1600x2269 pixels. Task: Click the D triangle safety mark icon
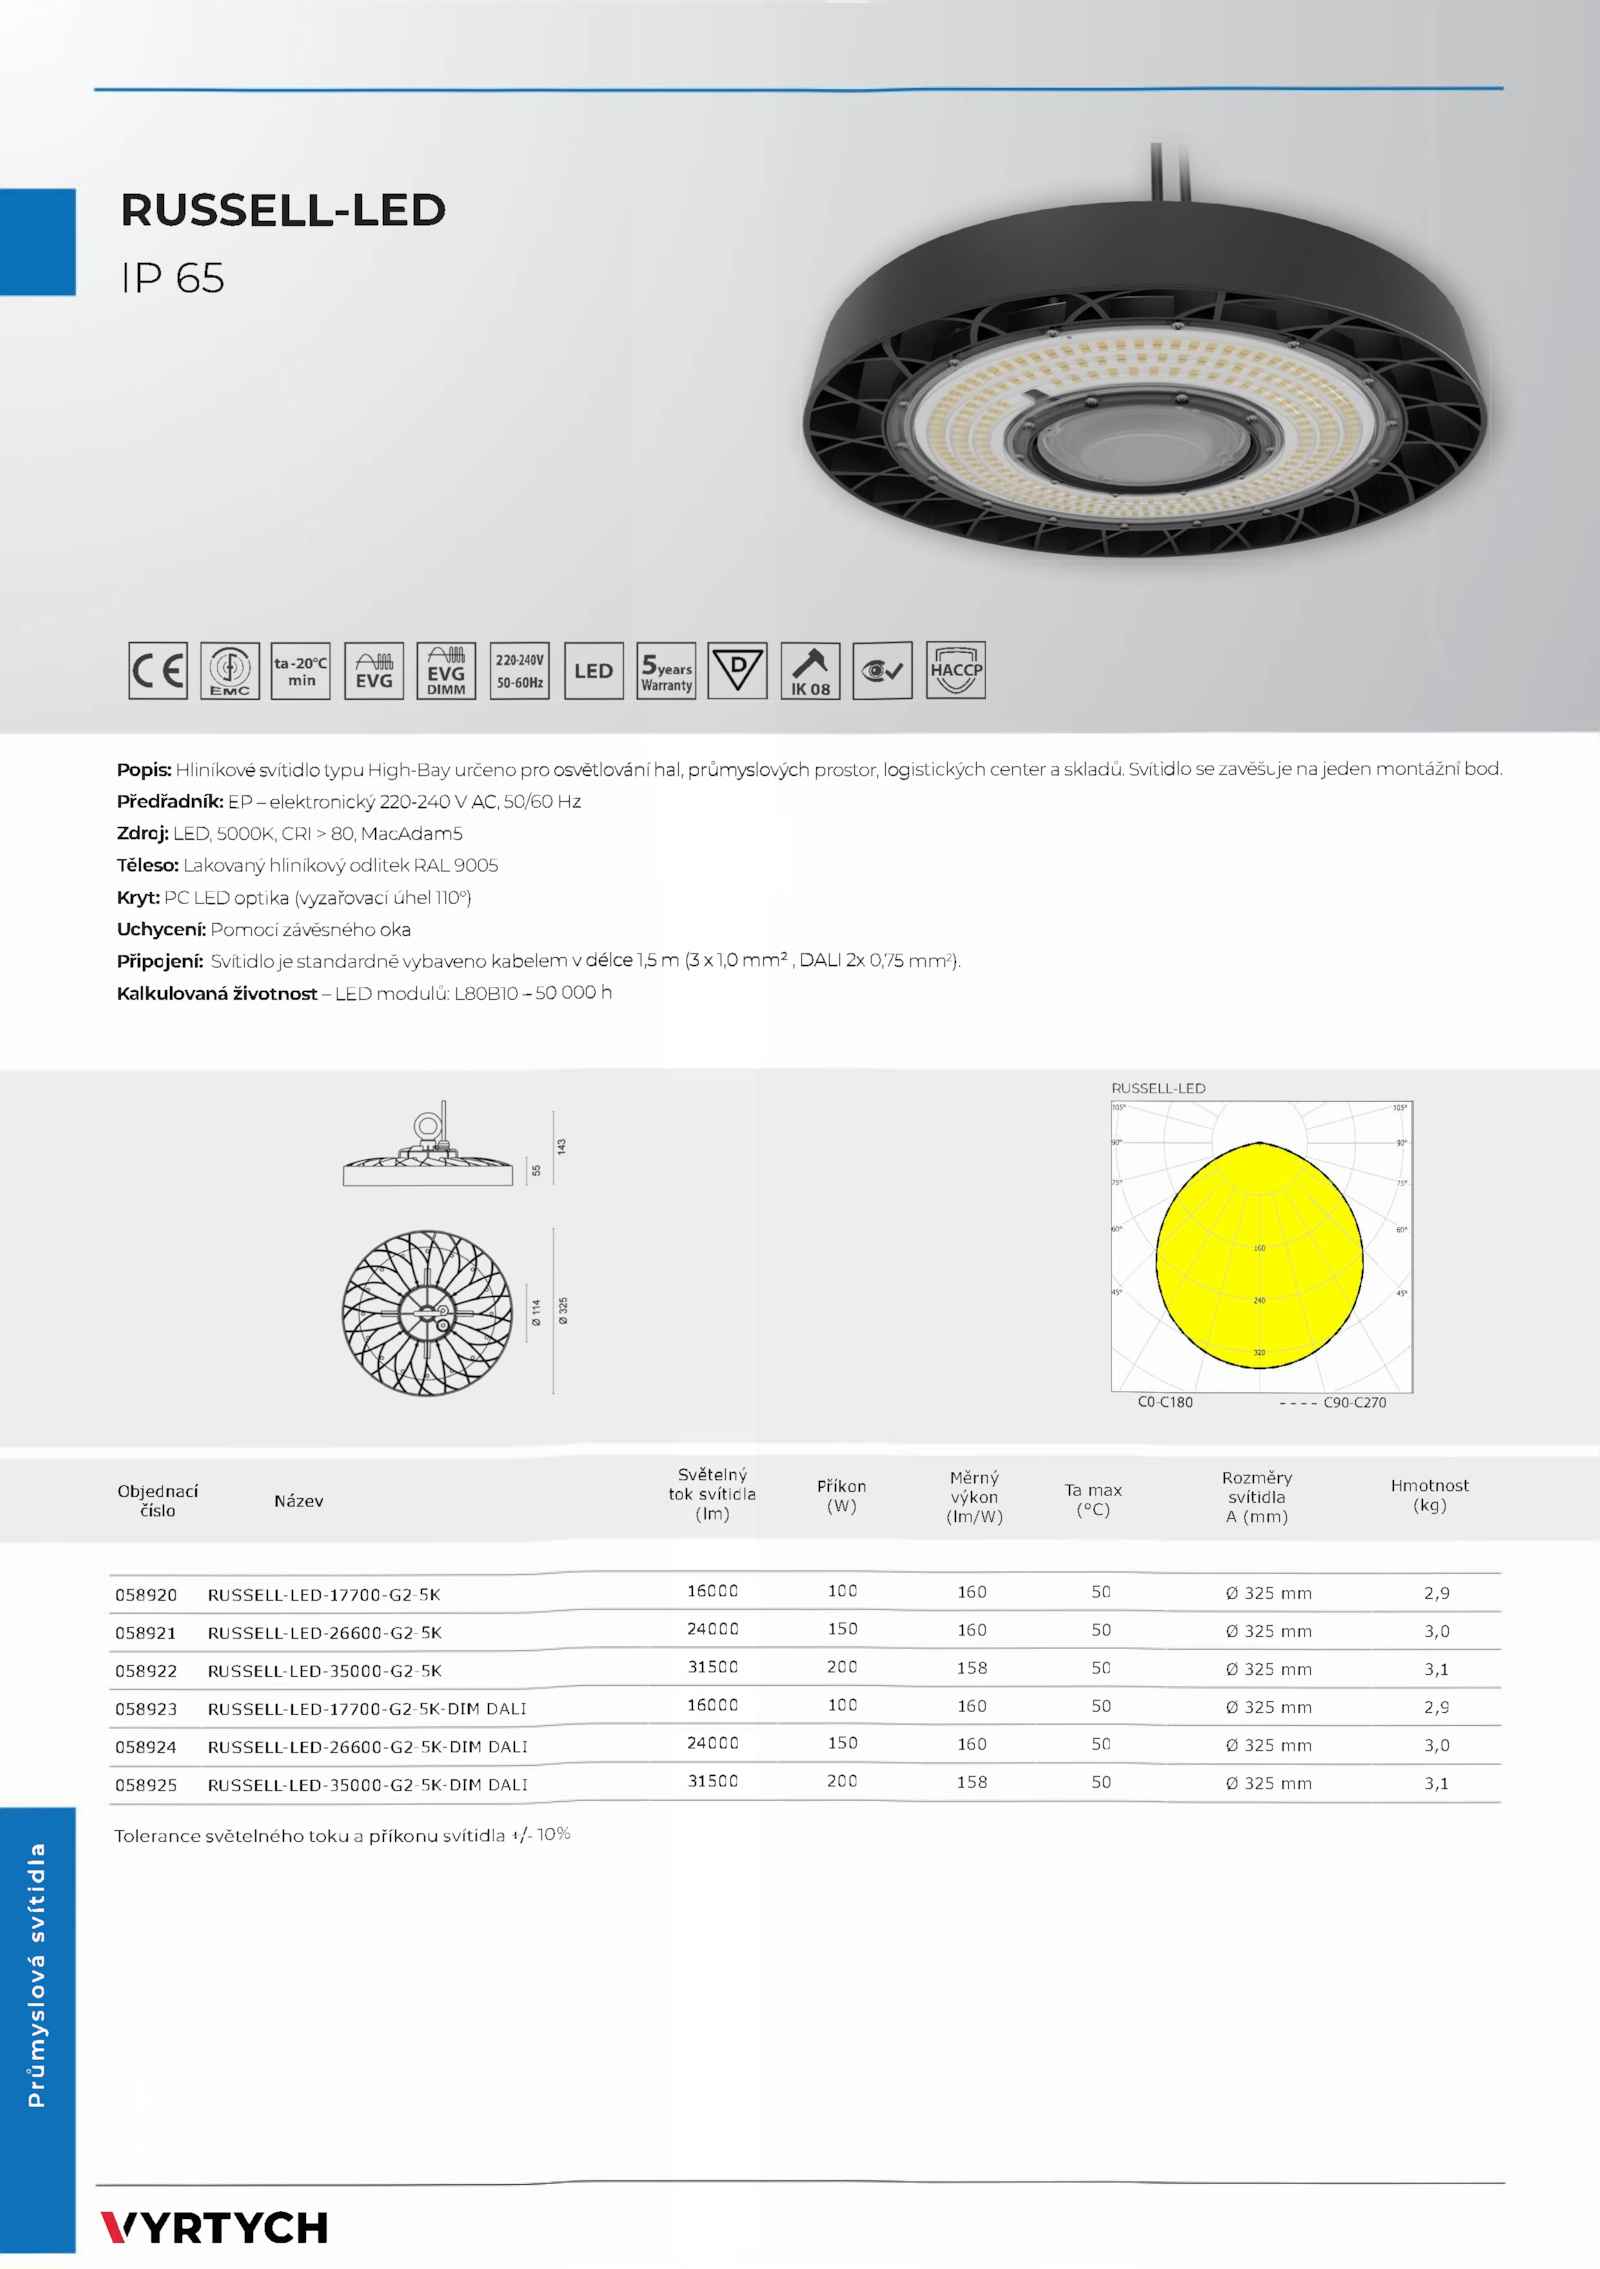[738, 670]
